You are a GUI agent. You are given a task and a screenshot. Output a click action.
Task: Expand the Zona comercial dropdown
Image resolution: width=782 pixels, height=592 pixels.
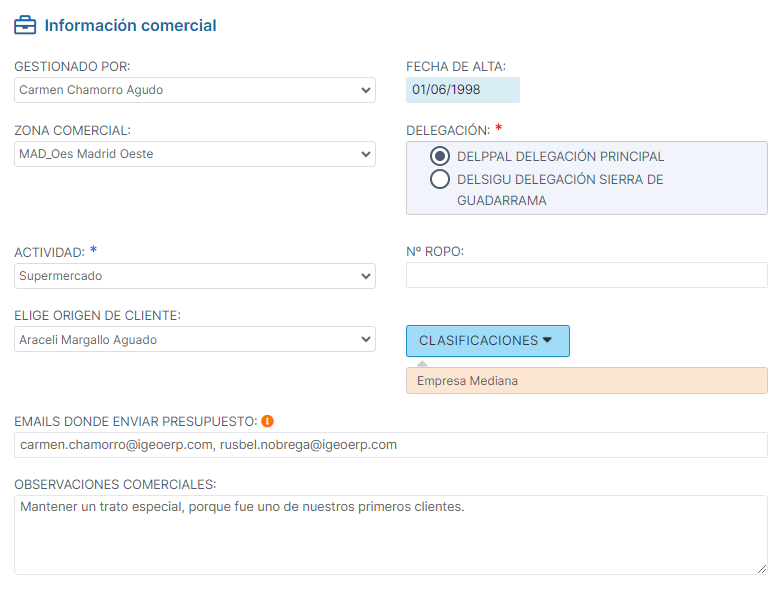click(x=195, y=154)
